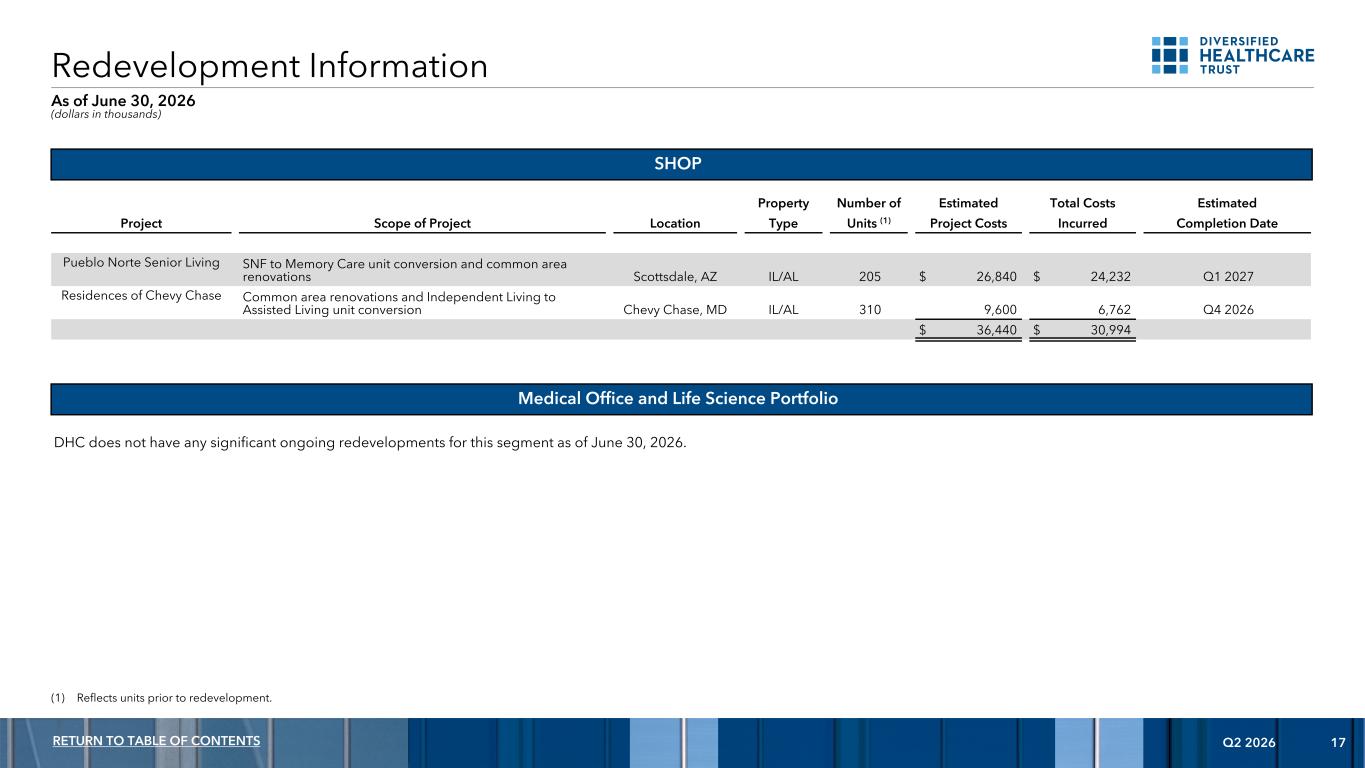1365x768 pixels.
Task: Click the Scottsdale, AZ location cell
Action: point(675,277)
